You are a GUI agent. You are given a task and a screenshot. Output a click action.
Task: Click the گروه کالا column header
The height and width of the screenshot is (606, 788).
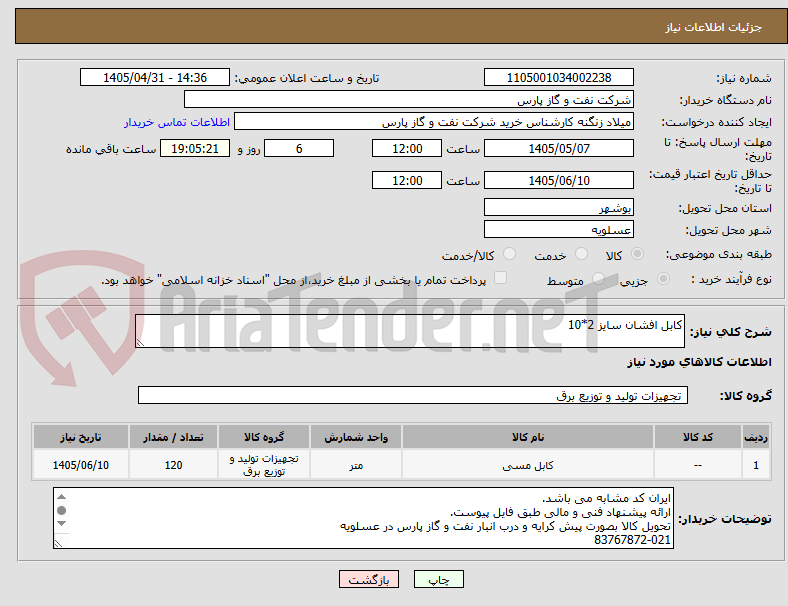264,437
